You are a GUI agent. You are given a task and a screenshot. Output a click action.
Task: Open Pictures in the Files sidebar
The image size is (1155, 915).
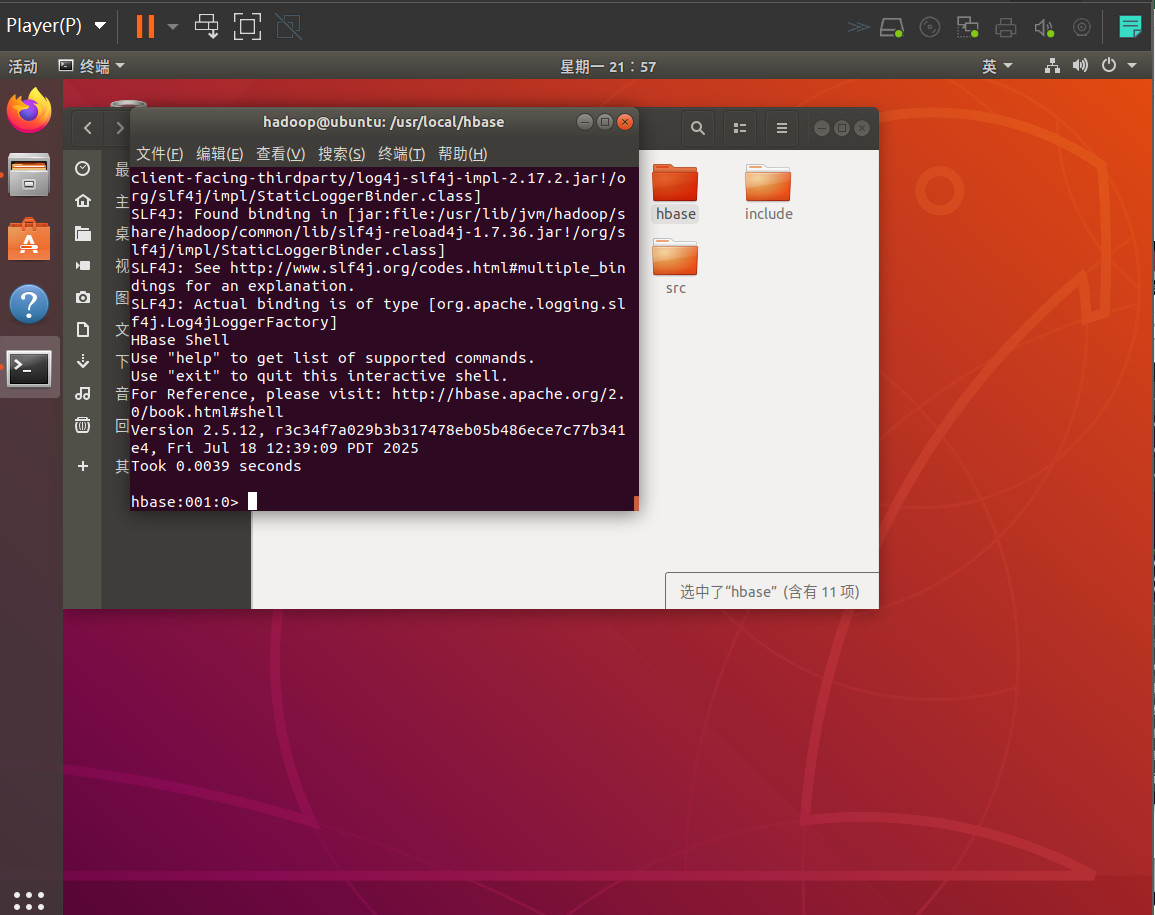point(82,297)
